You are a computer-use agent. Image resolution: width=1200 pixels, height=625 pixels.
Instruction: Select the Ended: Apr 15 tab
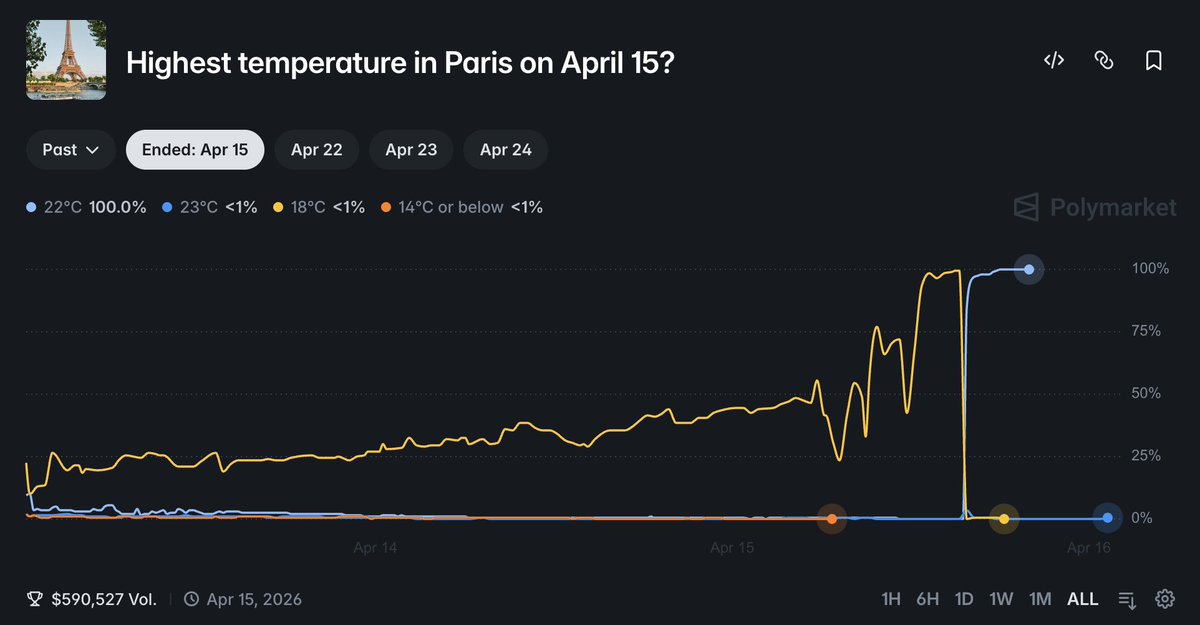pyautogui.click(x=194, y=149)
